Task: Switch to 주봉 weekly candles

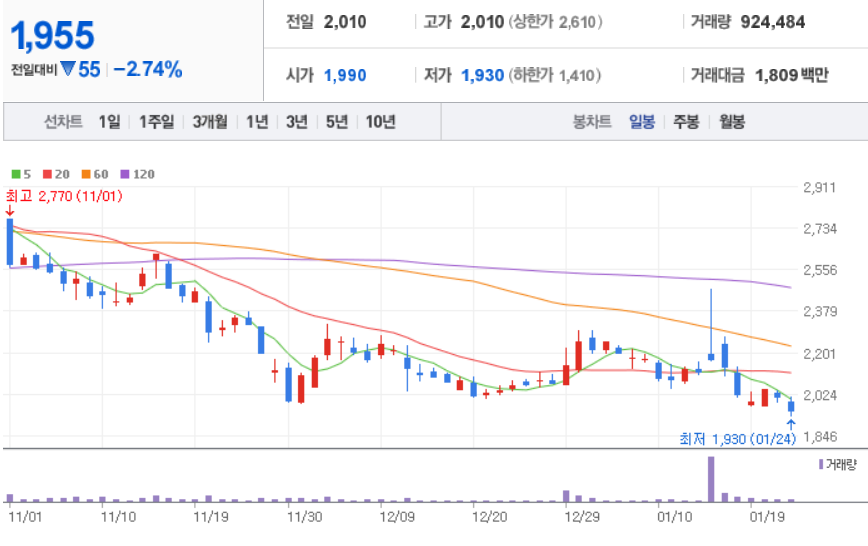Action: (686, 121)
